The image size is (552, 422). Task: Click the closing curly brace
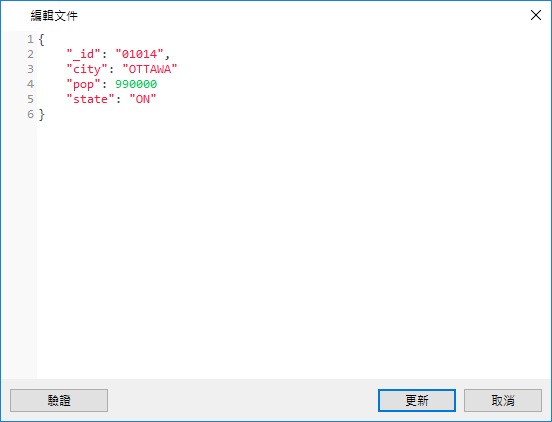[42, 114]
